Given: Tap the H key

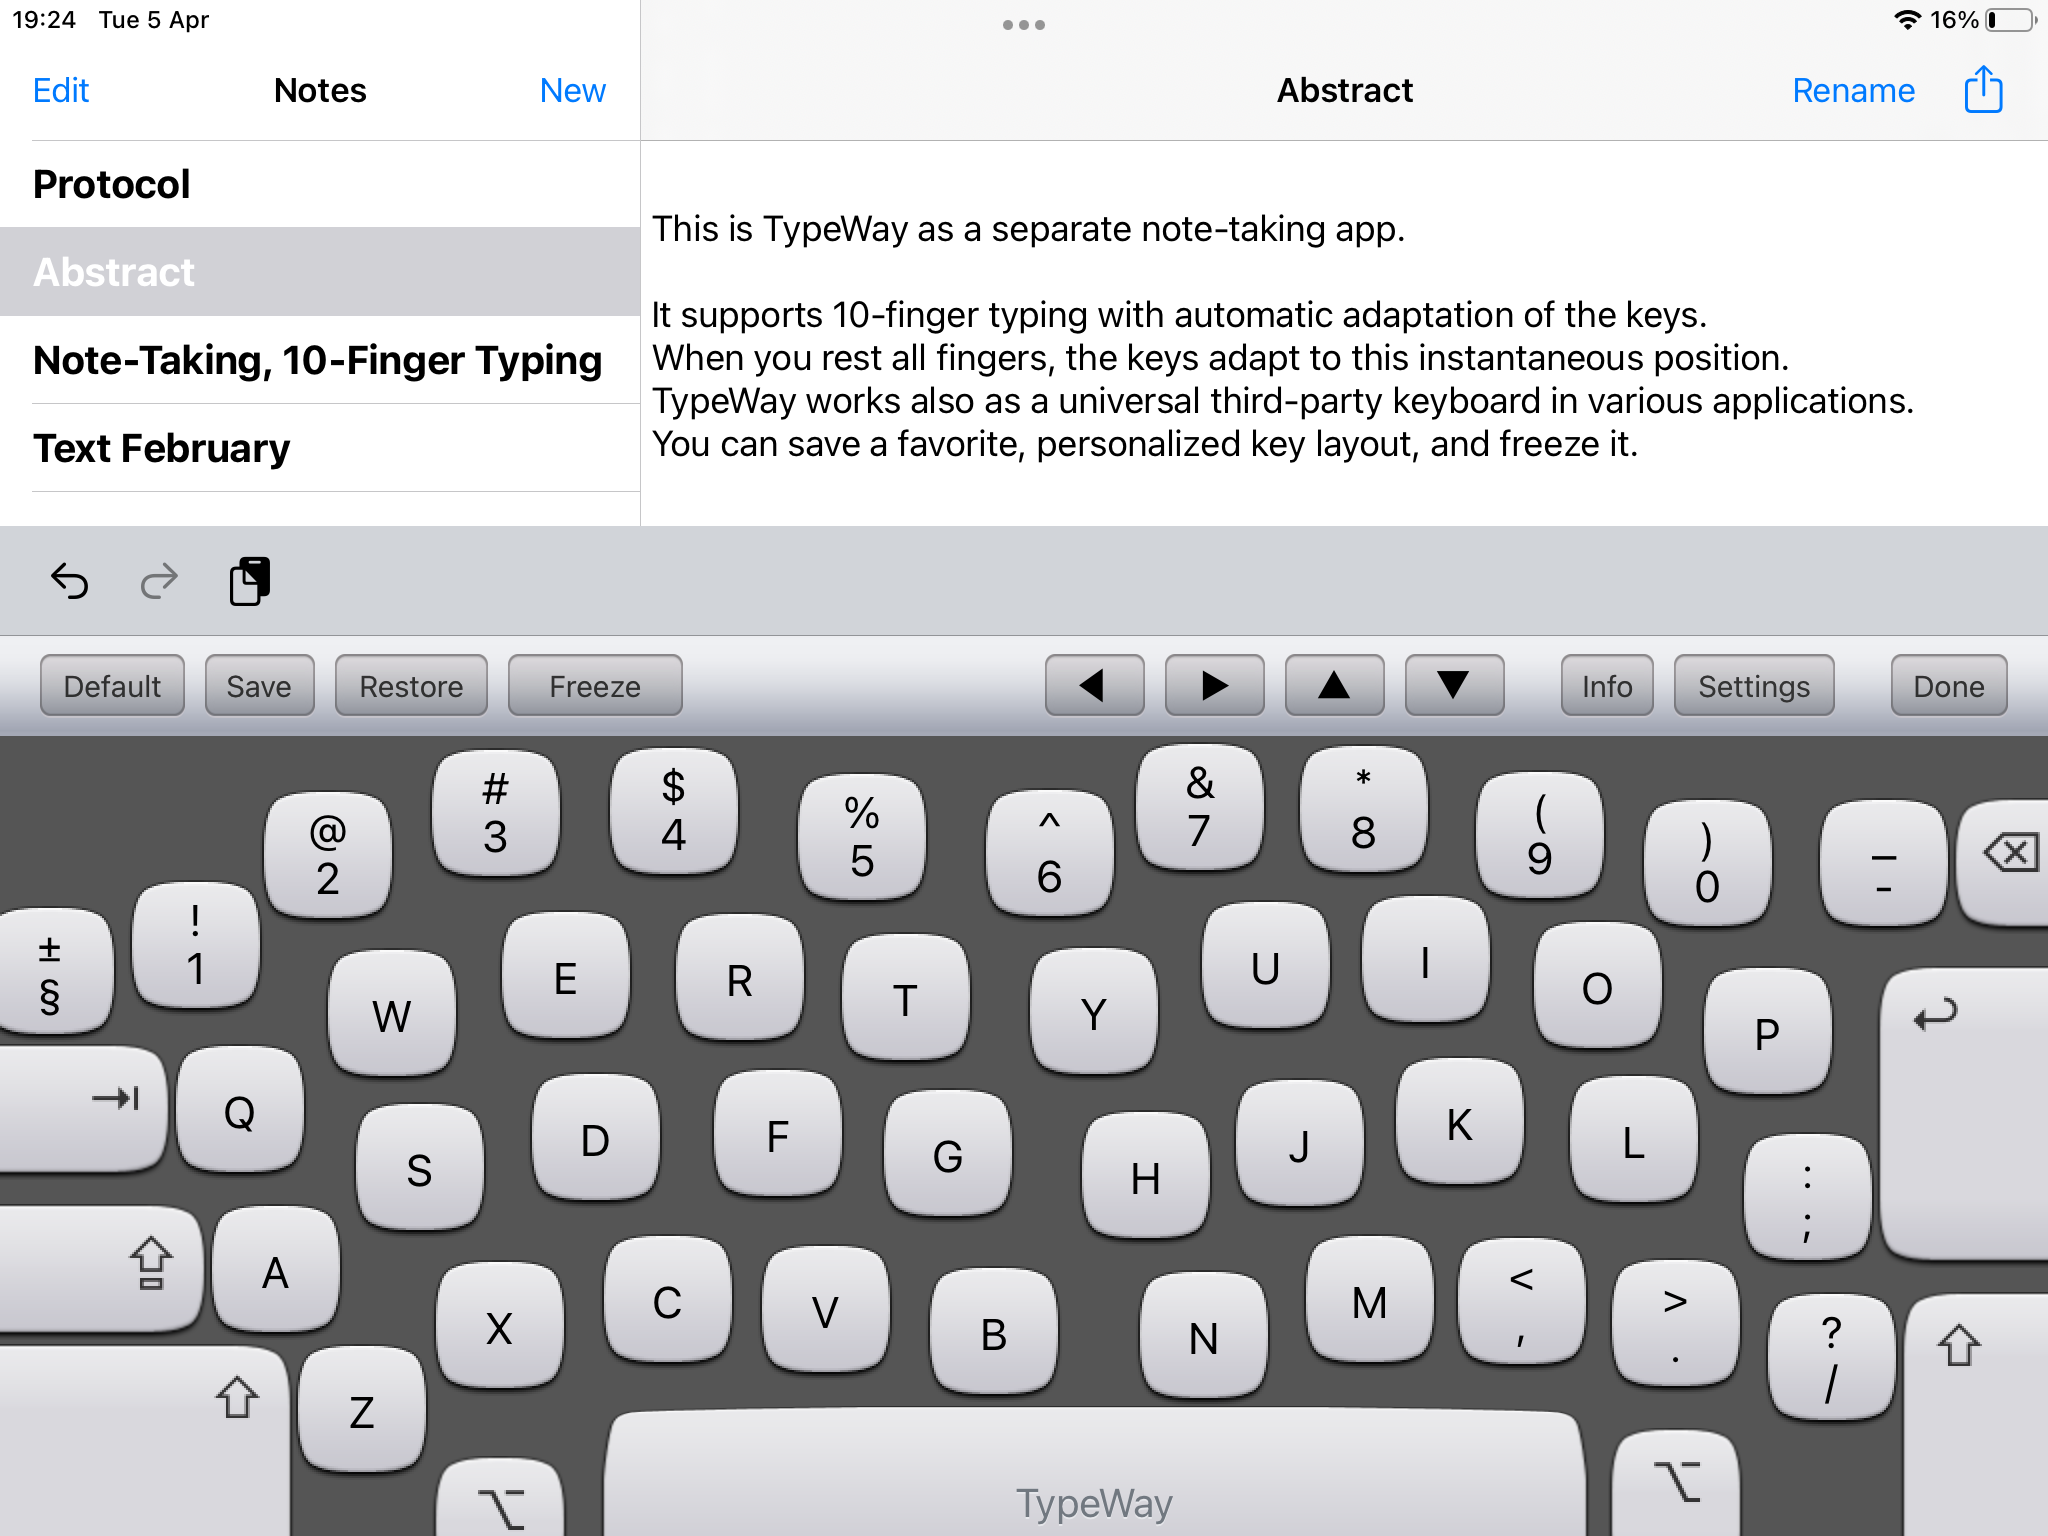Looking at the screenshot, I should click(1146, 1175).
